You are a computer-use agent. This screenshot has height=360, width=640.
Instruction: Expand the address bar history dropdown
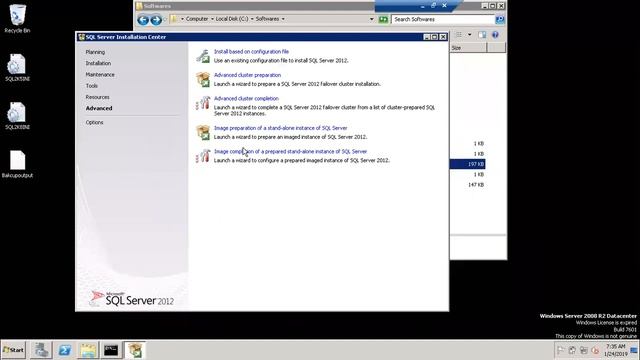[x=371, y=19]
